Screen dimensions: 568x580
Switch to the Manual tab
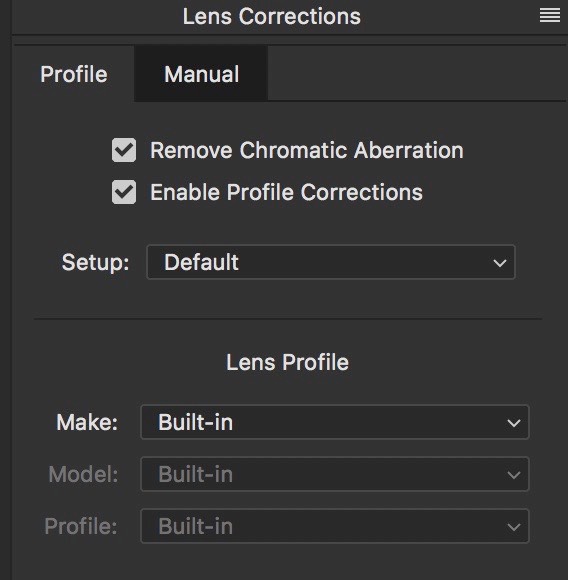(201, 74)
